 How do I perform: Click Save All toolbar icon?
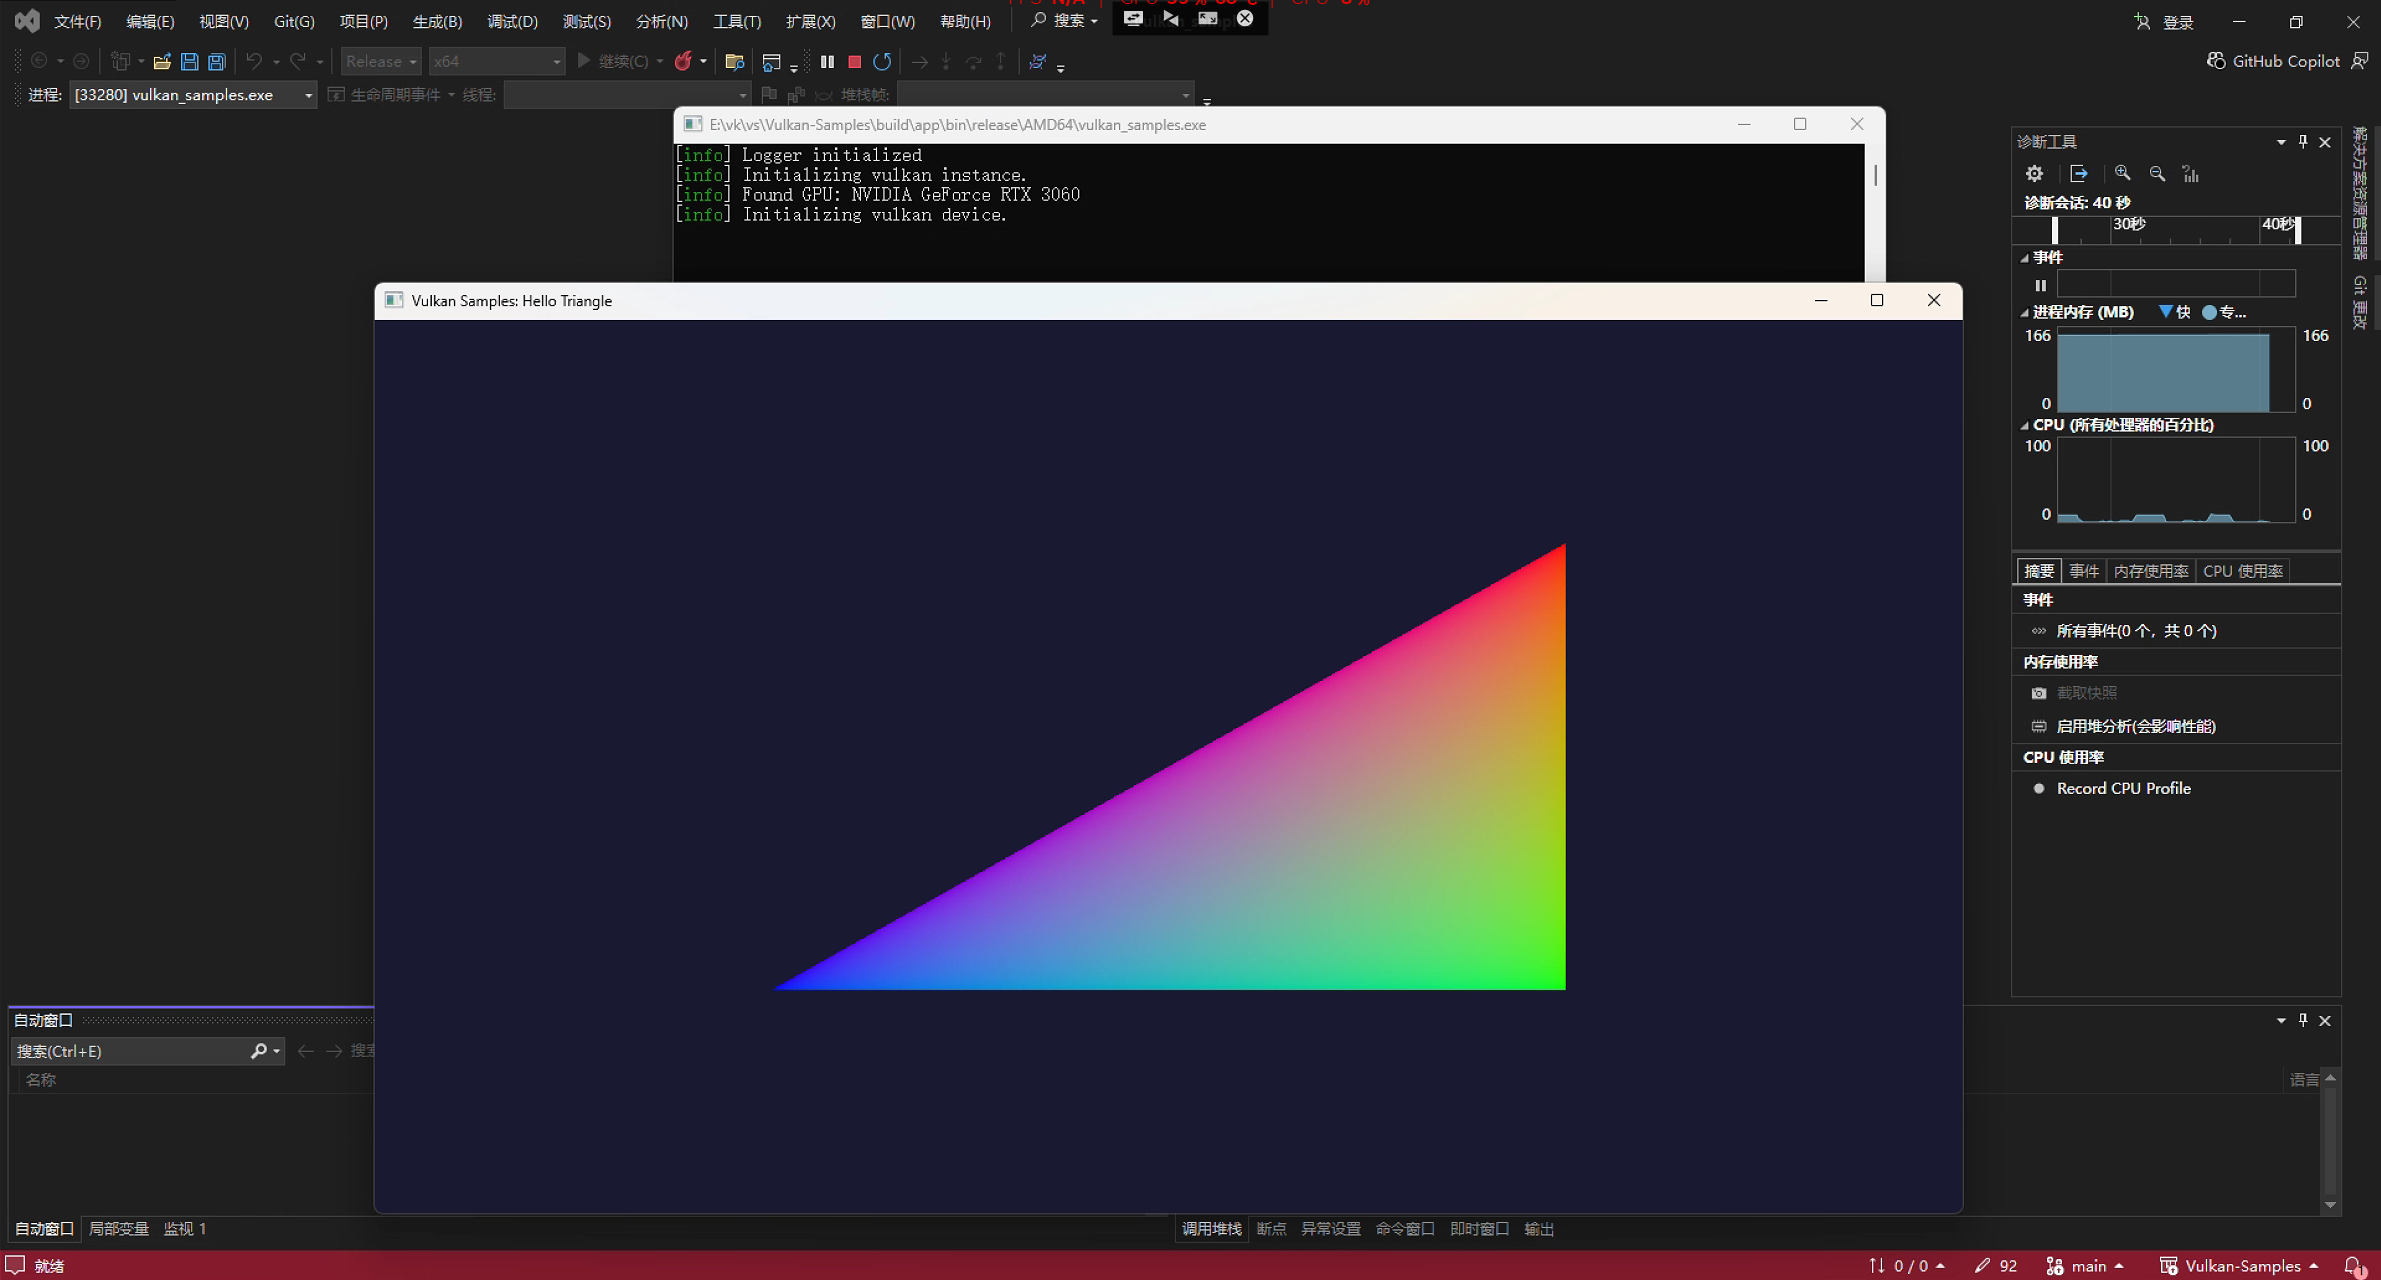coord(216,62)
